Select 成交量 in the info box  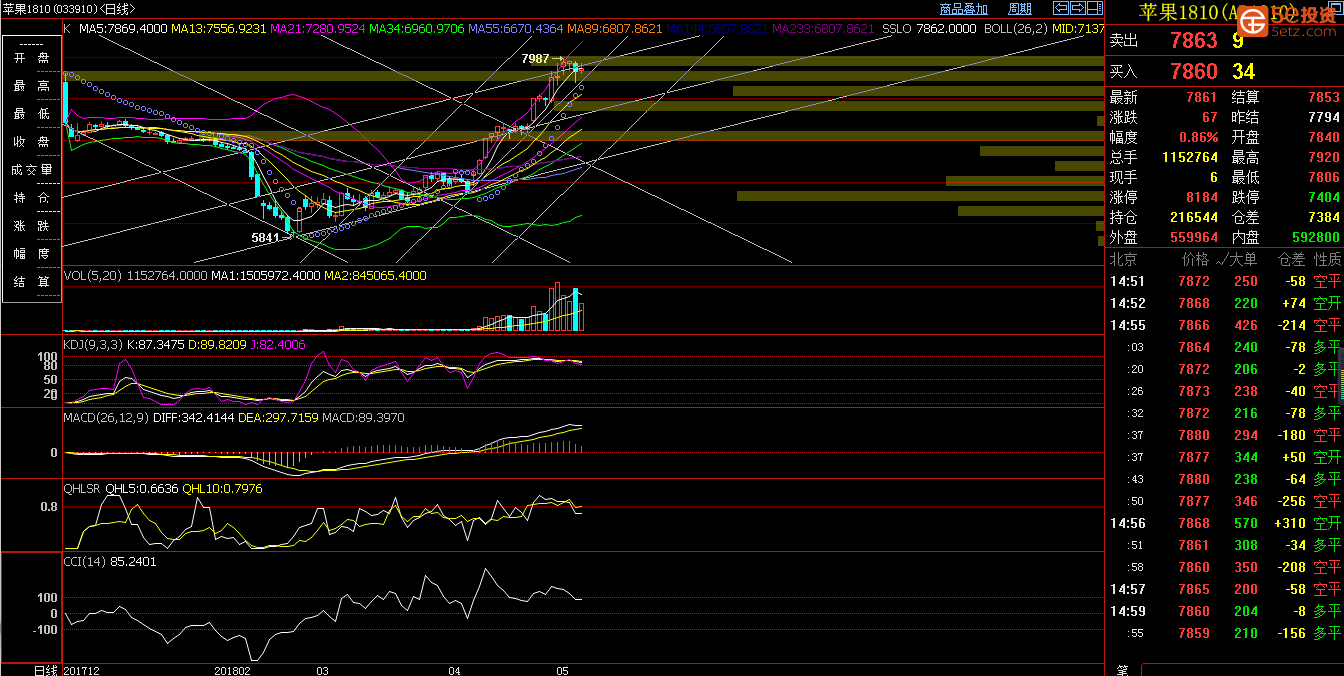[31, 170]
